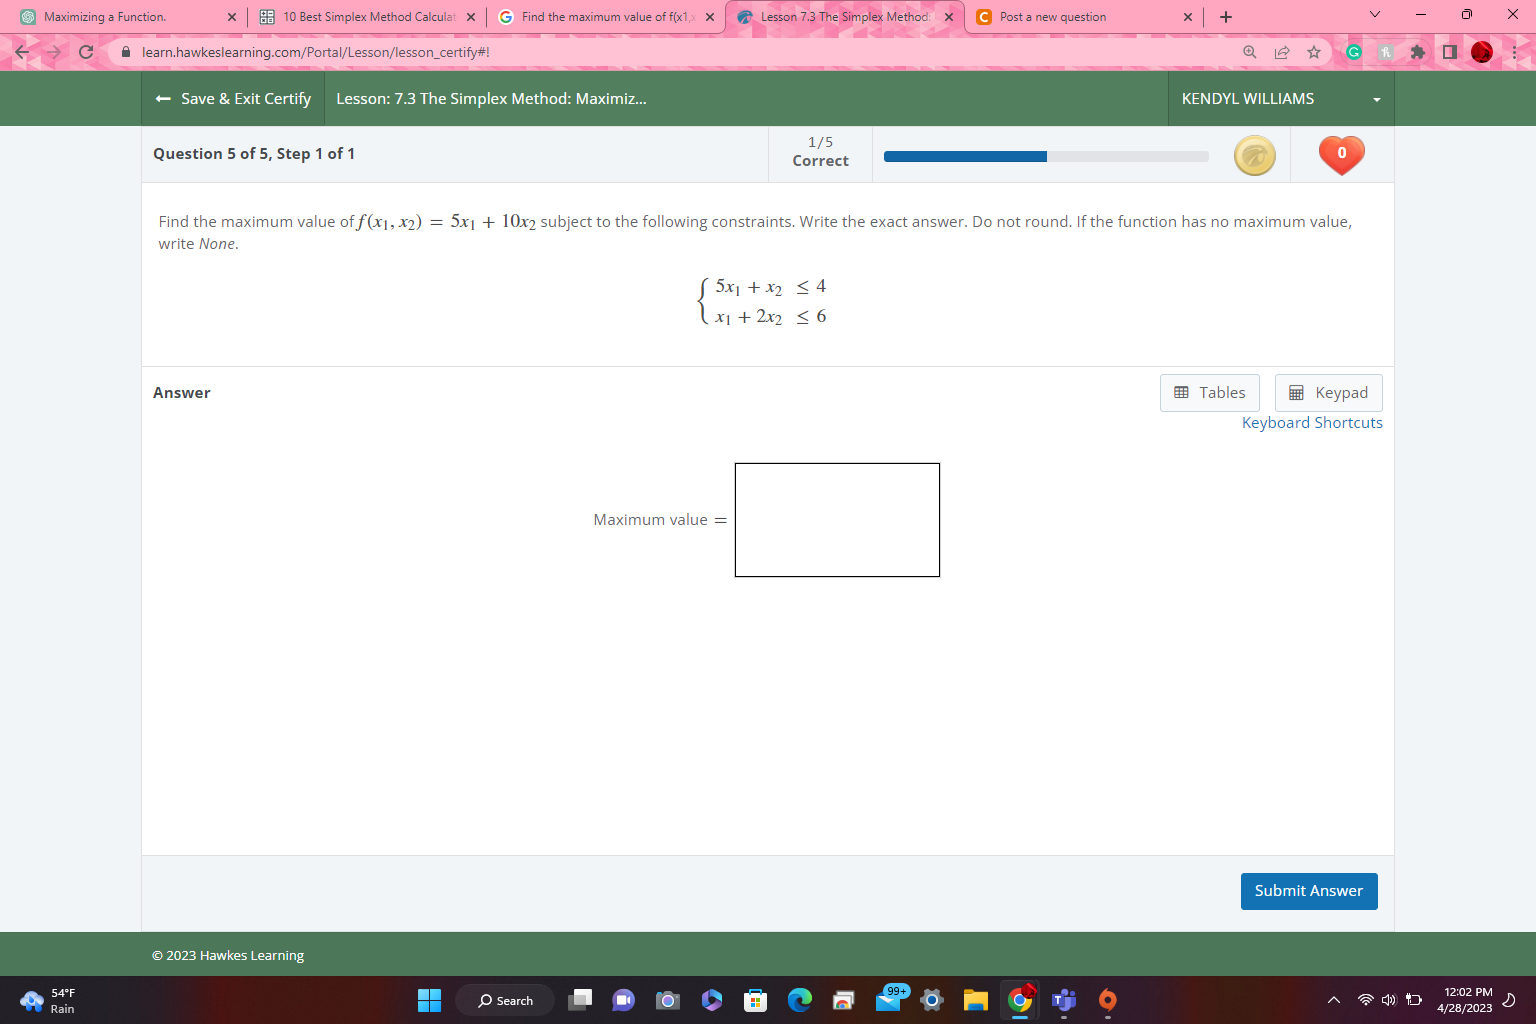Screen dimensions: 1536x1024
Task: Share this page using the share icon
Action: [x=1282, y=52]
